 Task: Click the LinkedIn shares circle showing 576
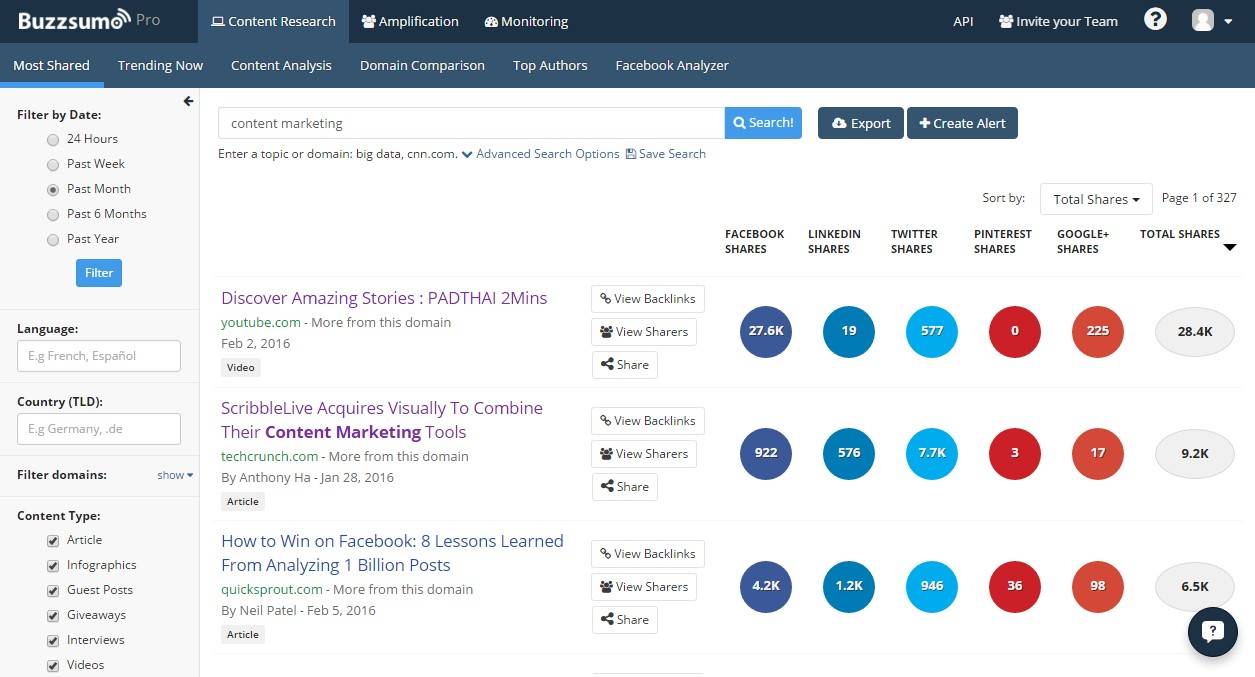849,453
